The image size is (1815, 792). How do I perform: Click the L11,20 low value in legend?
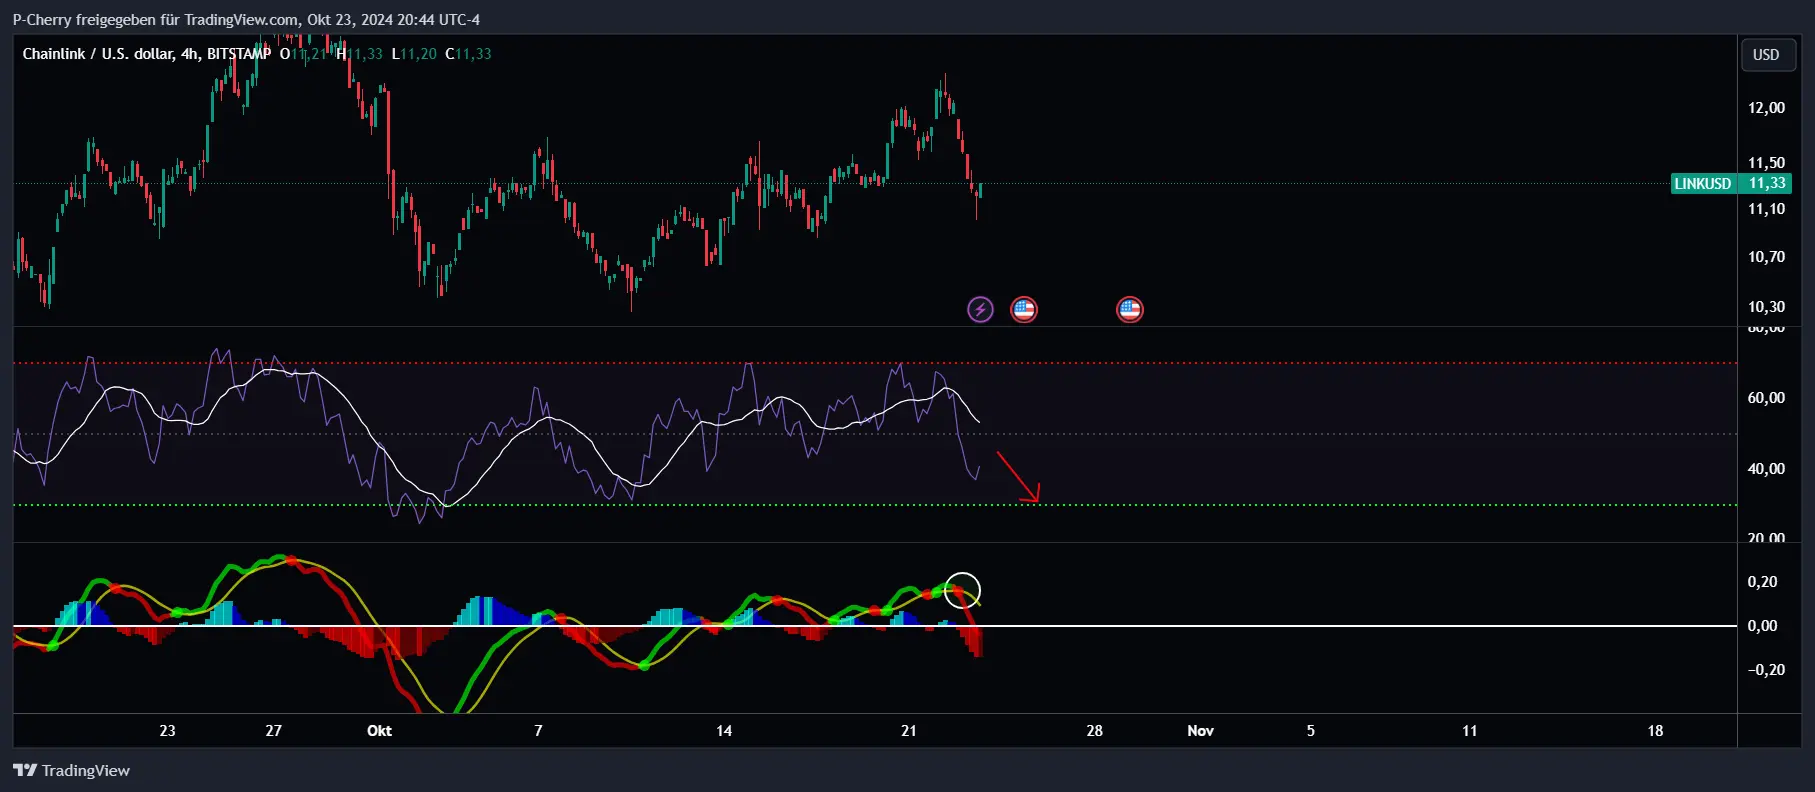[414, 54]
